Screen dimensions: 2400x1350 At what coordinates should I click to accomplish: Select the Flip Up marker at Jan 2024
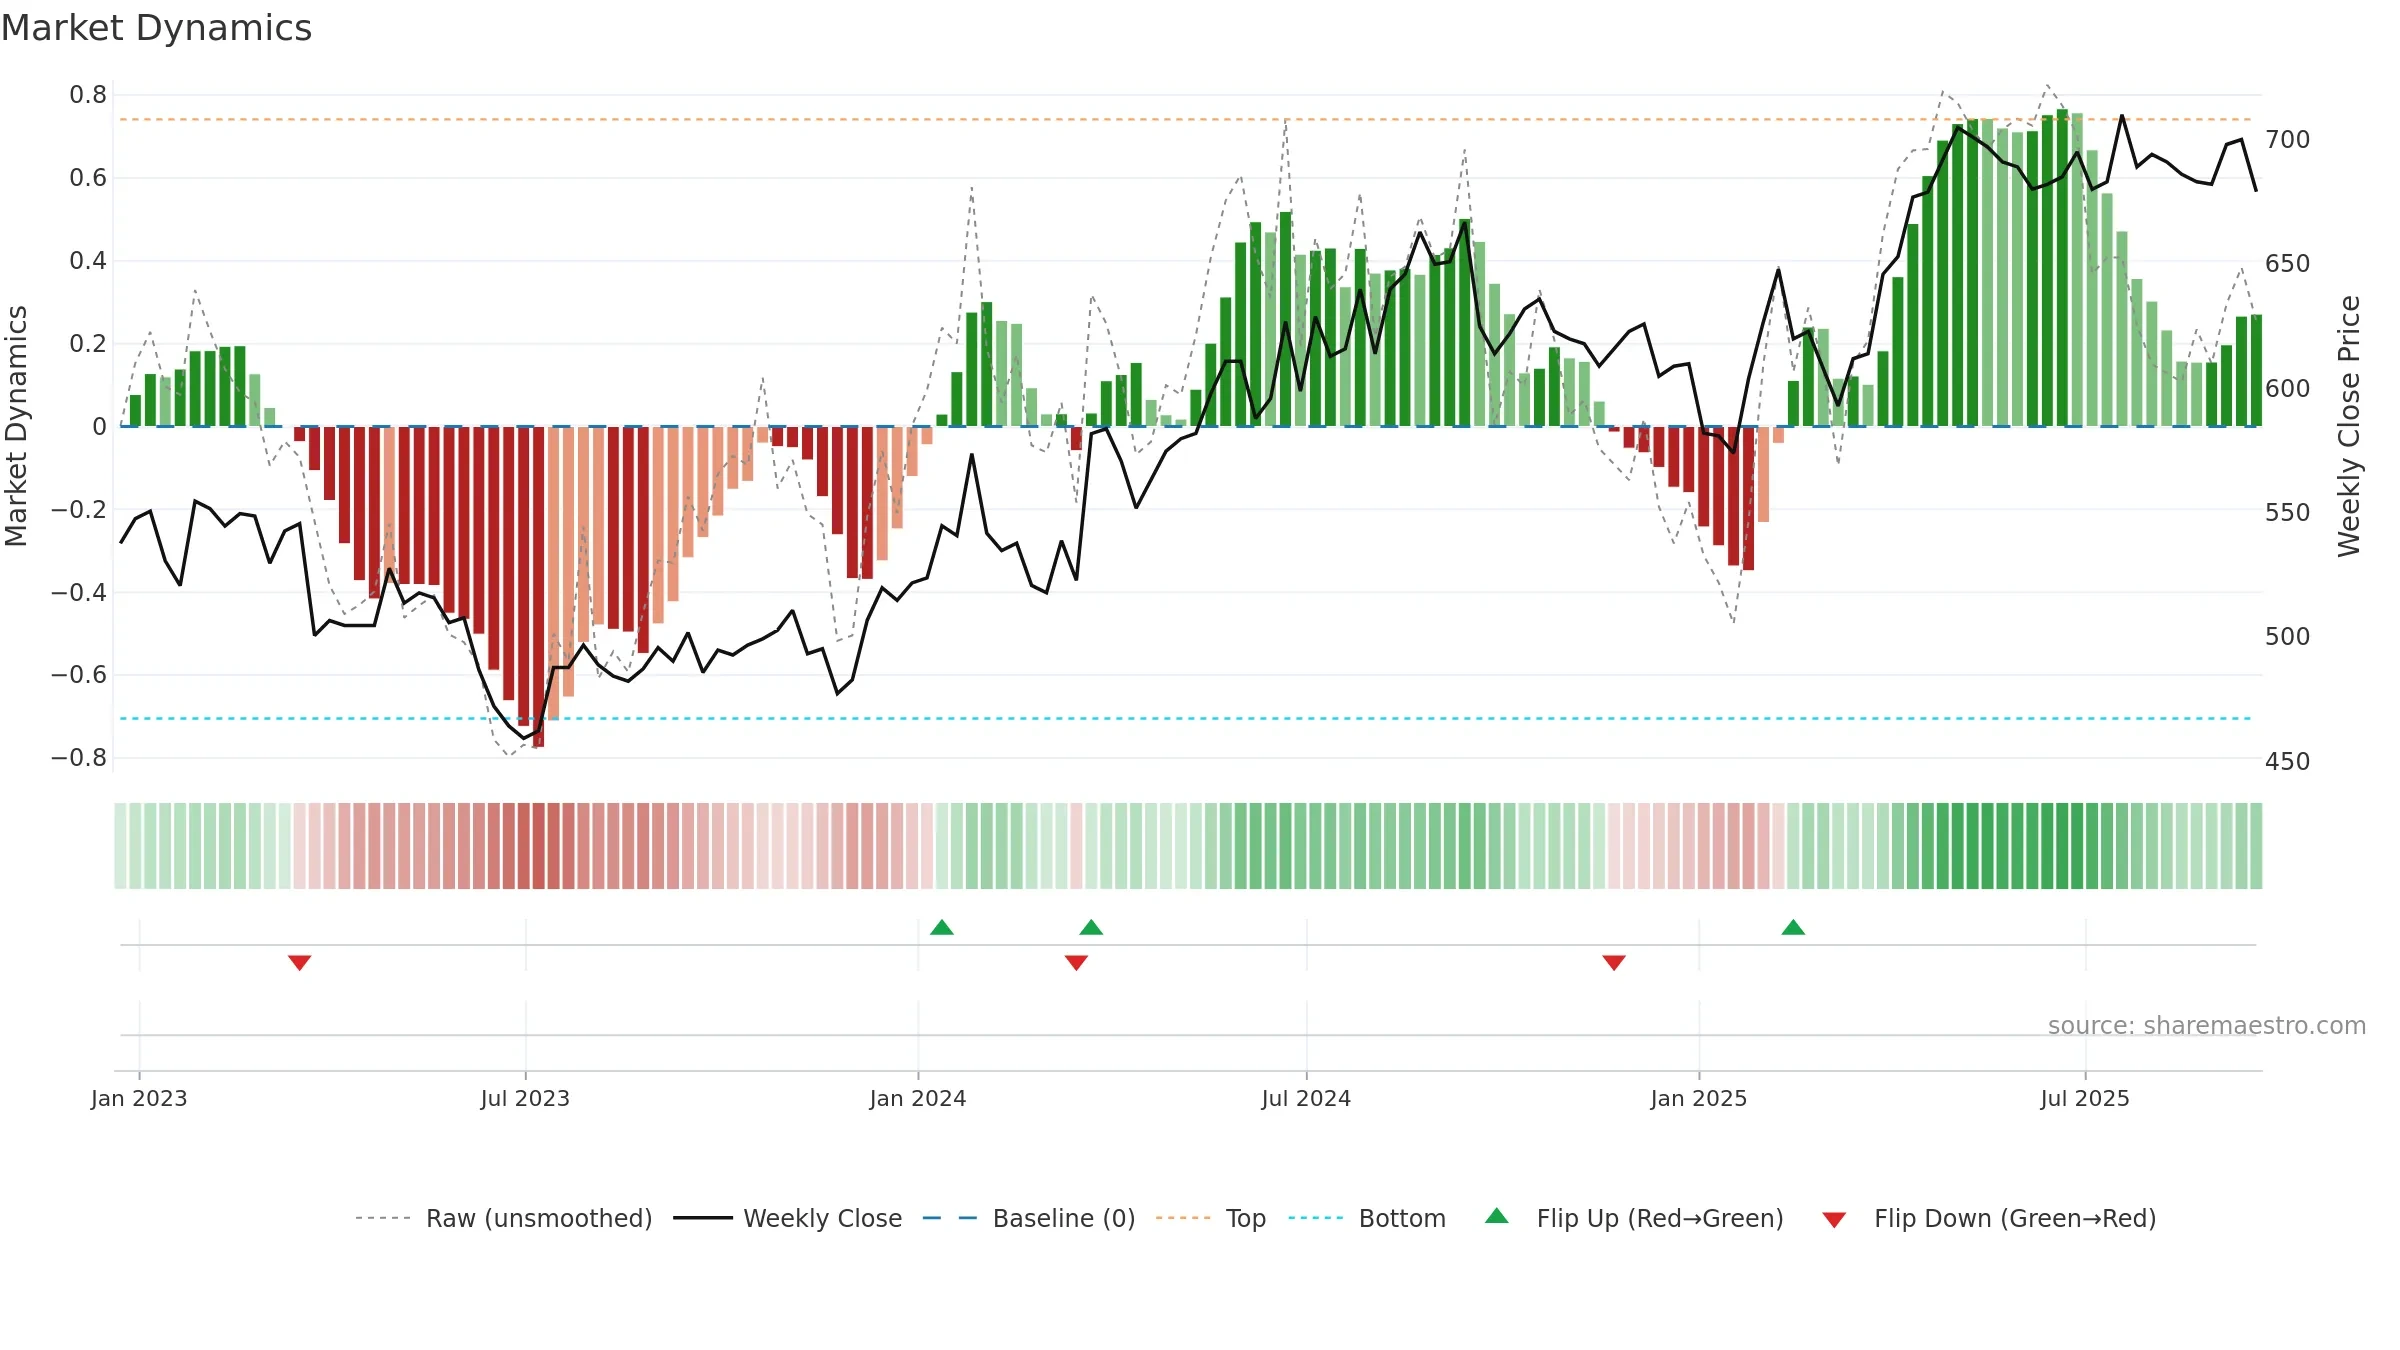tap(942, 927)
